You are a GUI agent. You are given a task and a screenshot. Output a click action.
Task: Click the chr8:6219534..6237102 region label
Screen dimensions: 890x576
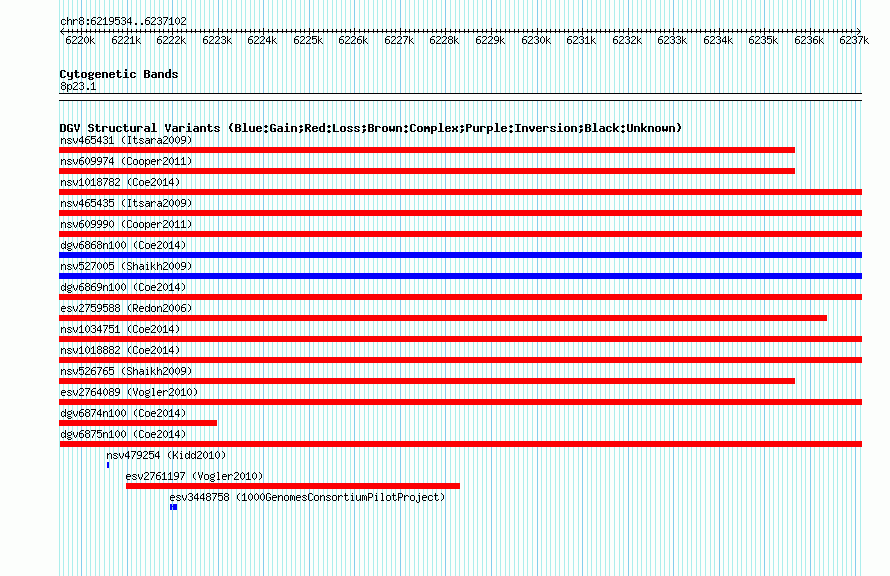(123, 21)
